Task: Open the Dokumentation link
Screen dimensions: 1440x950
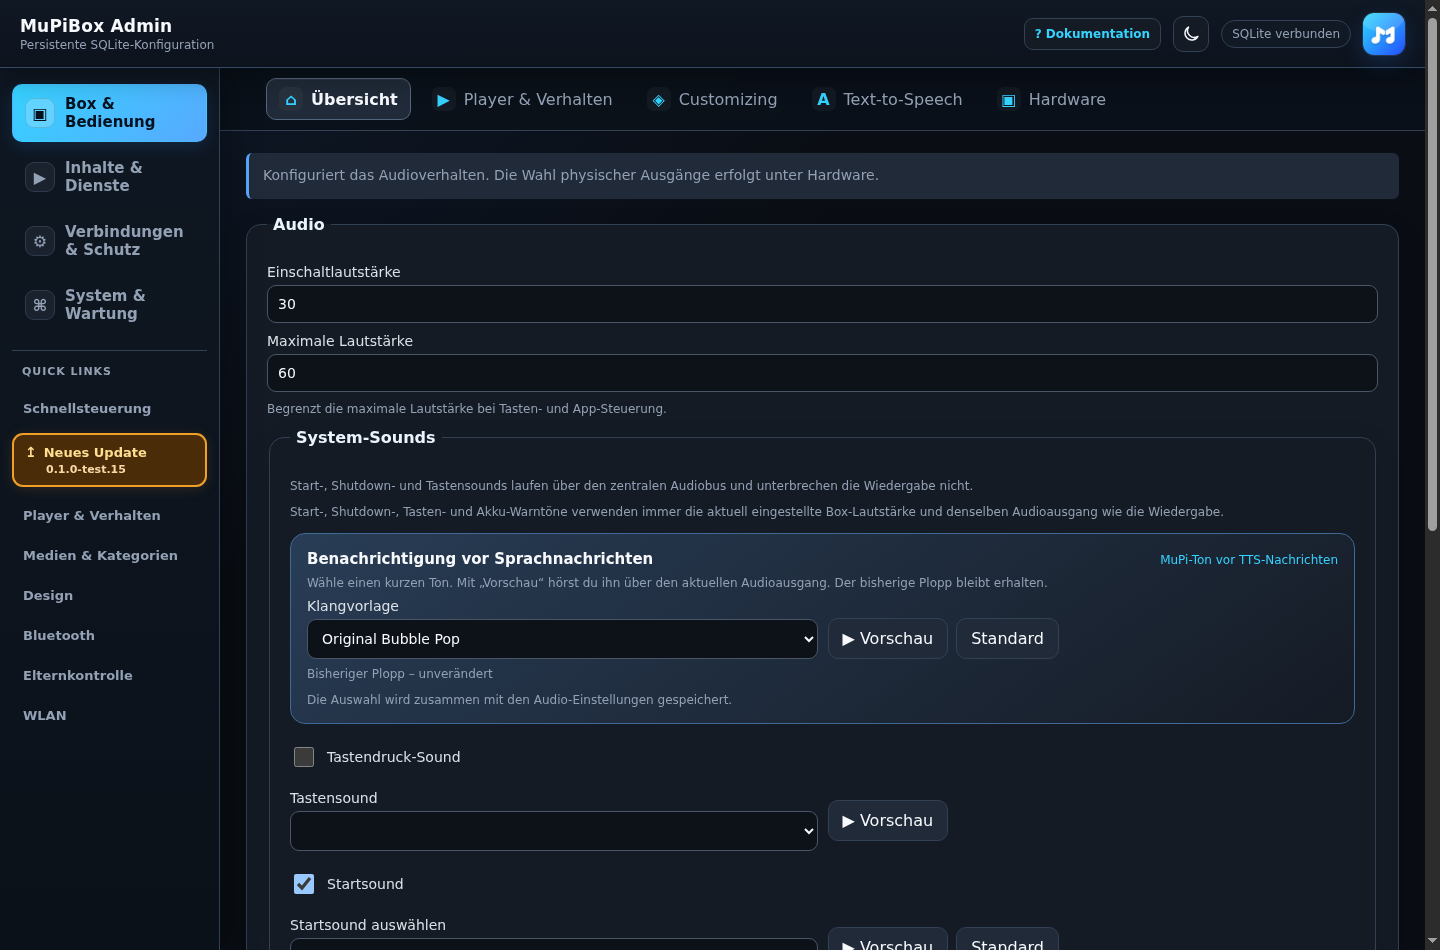Action: pos(1092,34)
